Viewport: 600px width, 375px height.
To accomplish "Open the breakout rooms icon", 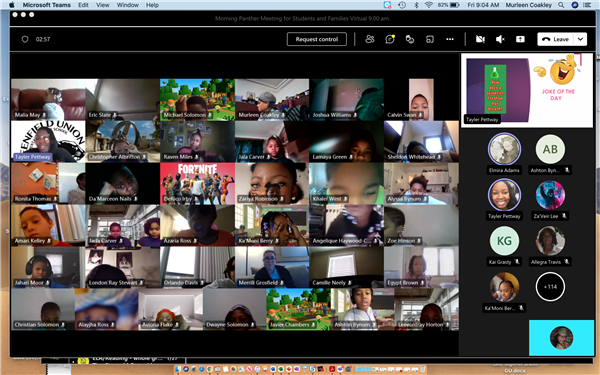I will pyautogui.click(x=430, y=39).
